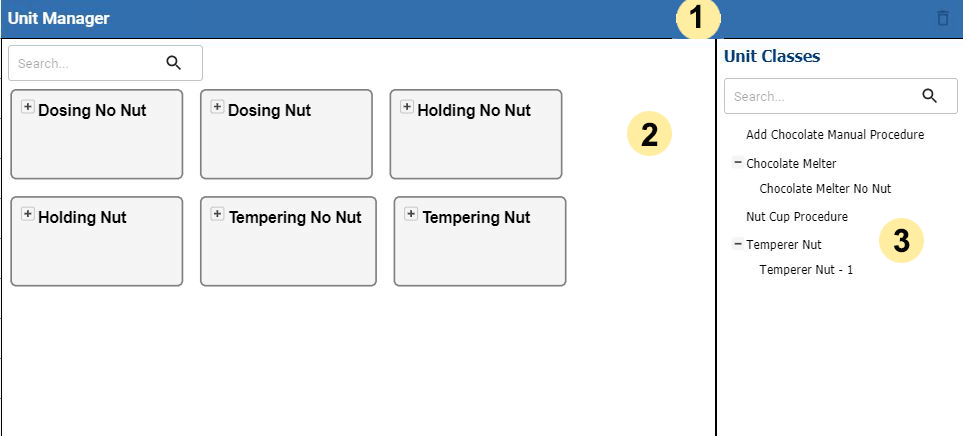Expand the Holding Nut unit card
The width and height of the screenshot is (963, 436).
[x=28, y=214]
